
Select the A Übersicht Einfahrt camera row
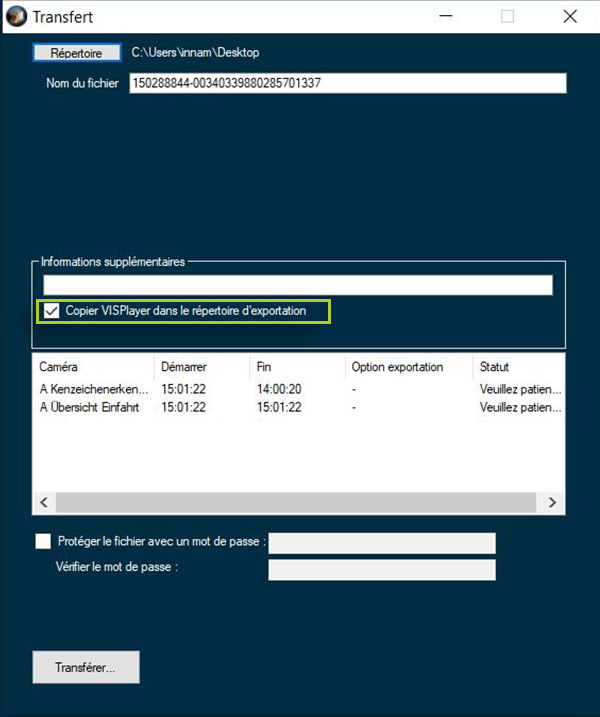tap(95, 408)
